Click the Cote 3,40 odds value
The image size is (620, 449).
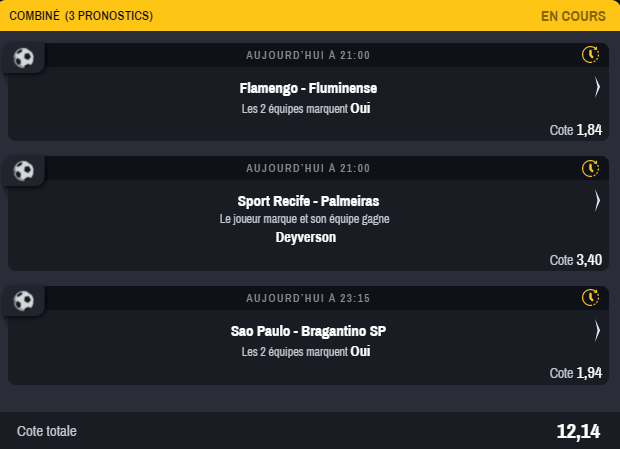(x=576, y=260)
